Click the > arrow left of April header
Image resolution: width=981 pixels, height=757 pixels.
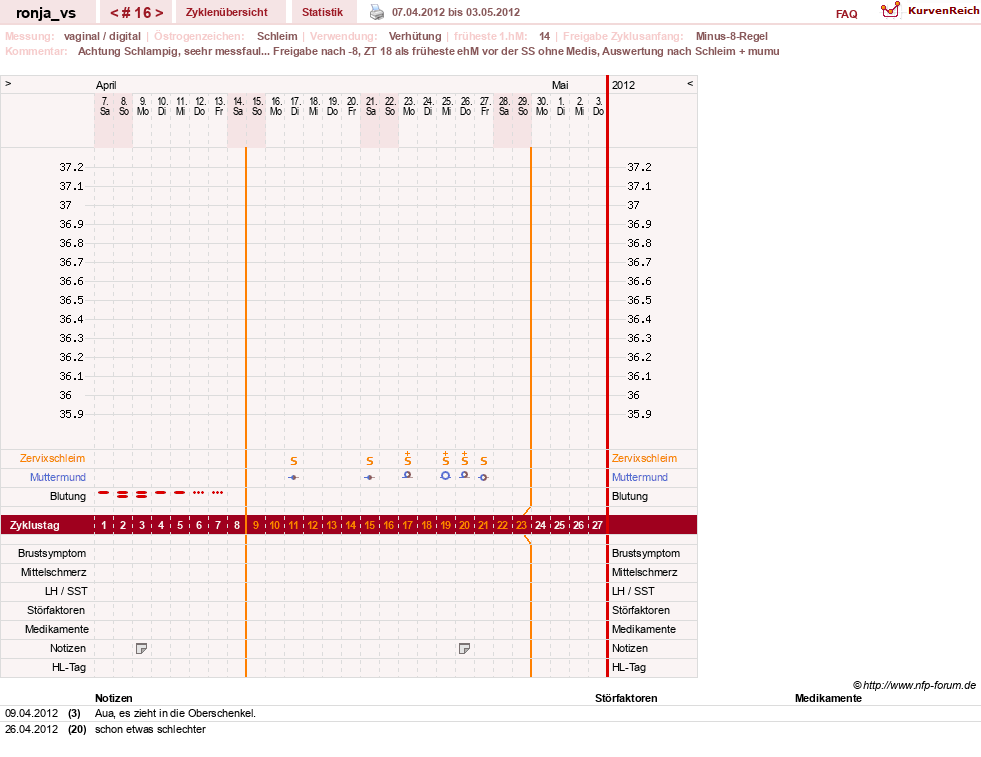click(x=8, y=83)
